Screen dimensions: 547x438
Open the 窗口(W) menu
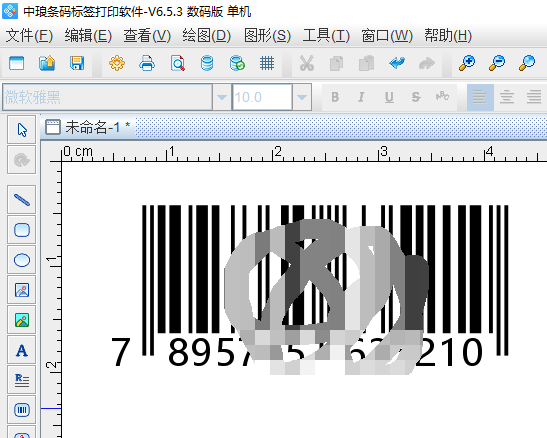pyautogui.click(x=387, y=36)
